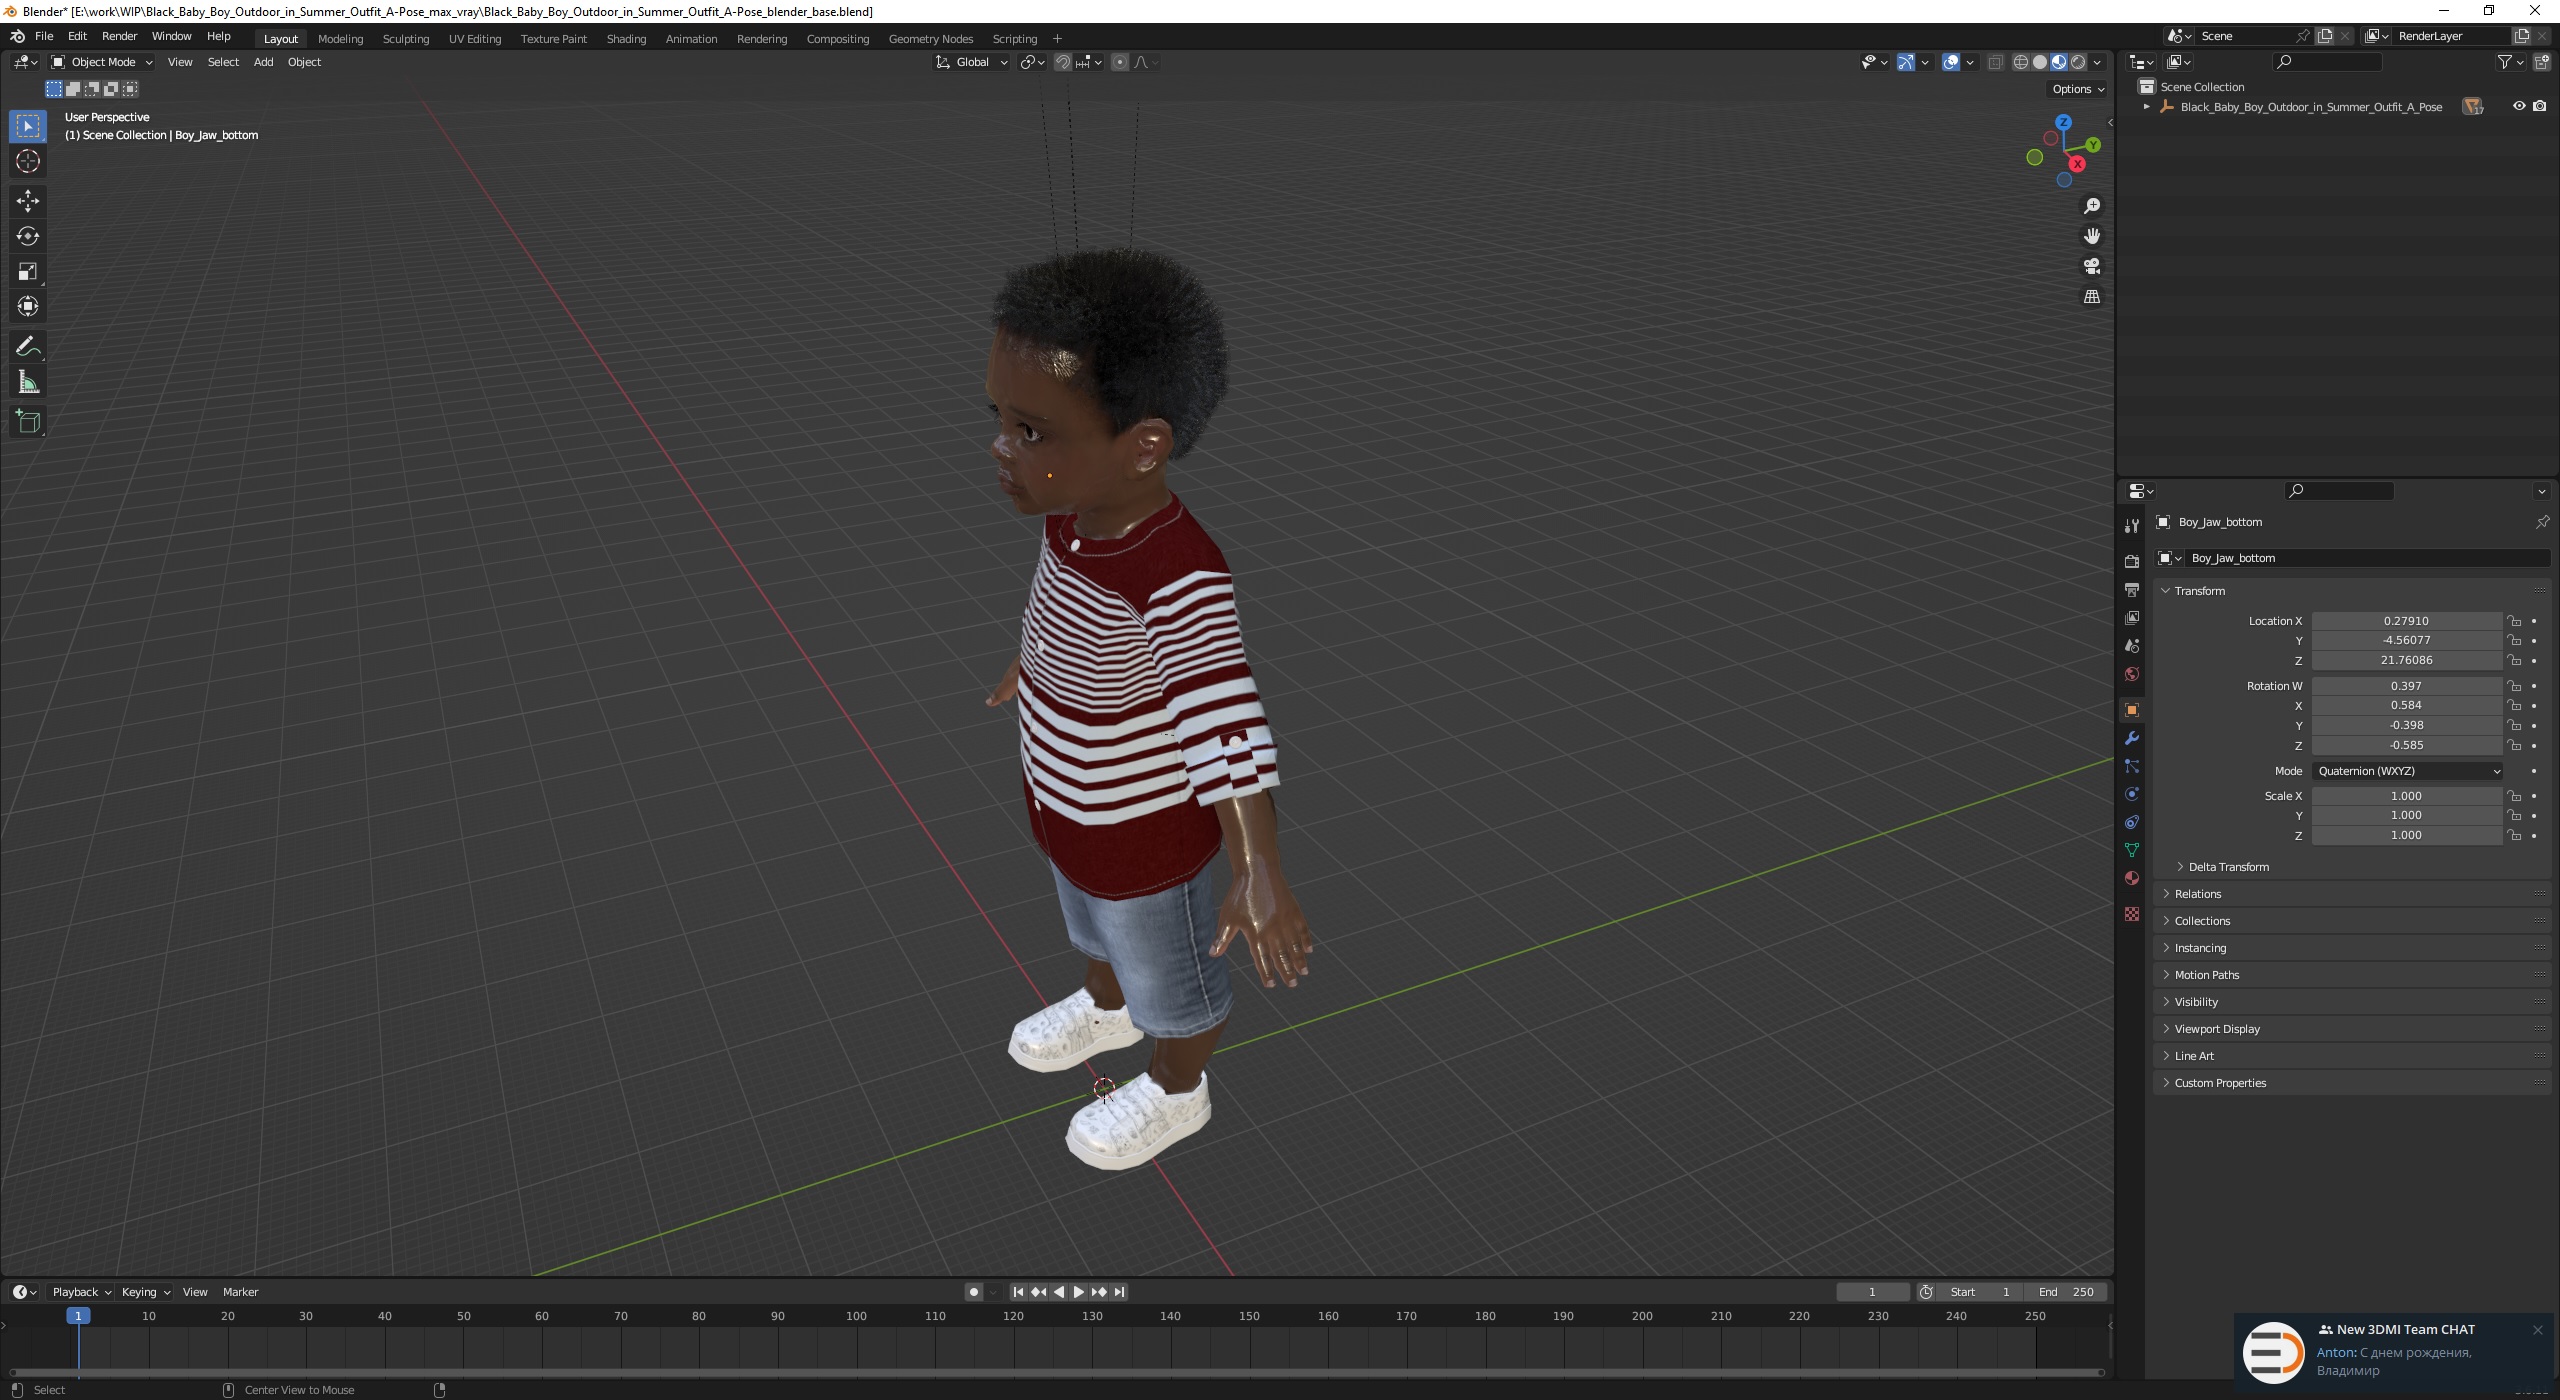
Task: Open the Modifiers wrench tab
Action: (x=2132, y=738)
